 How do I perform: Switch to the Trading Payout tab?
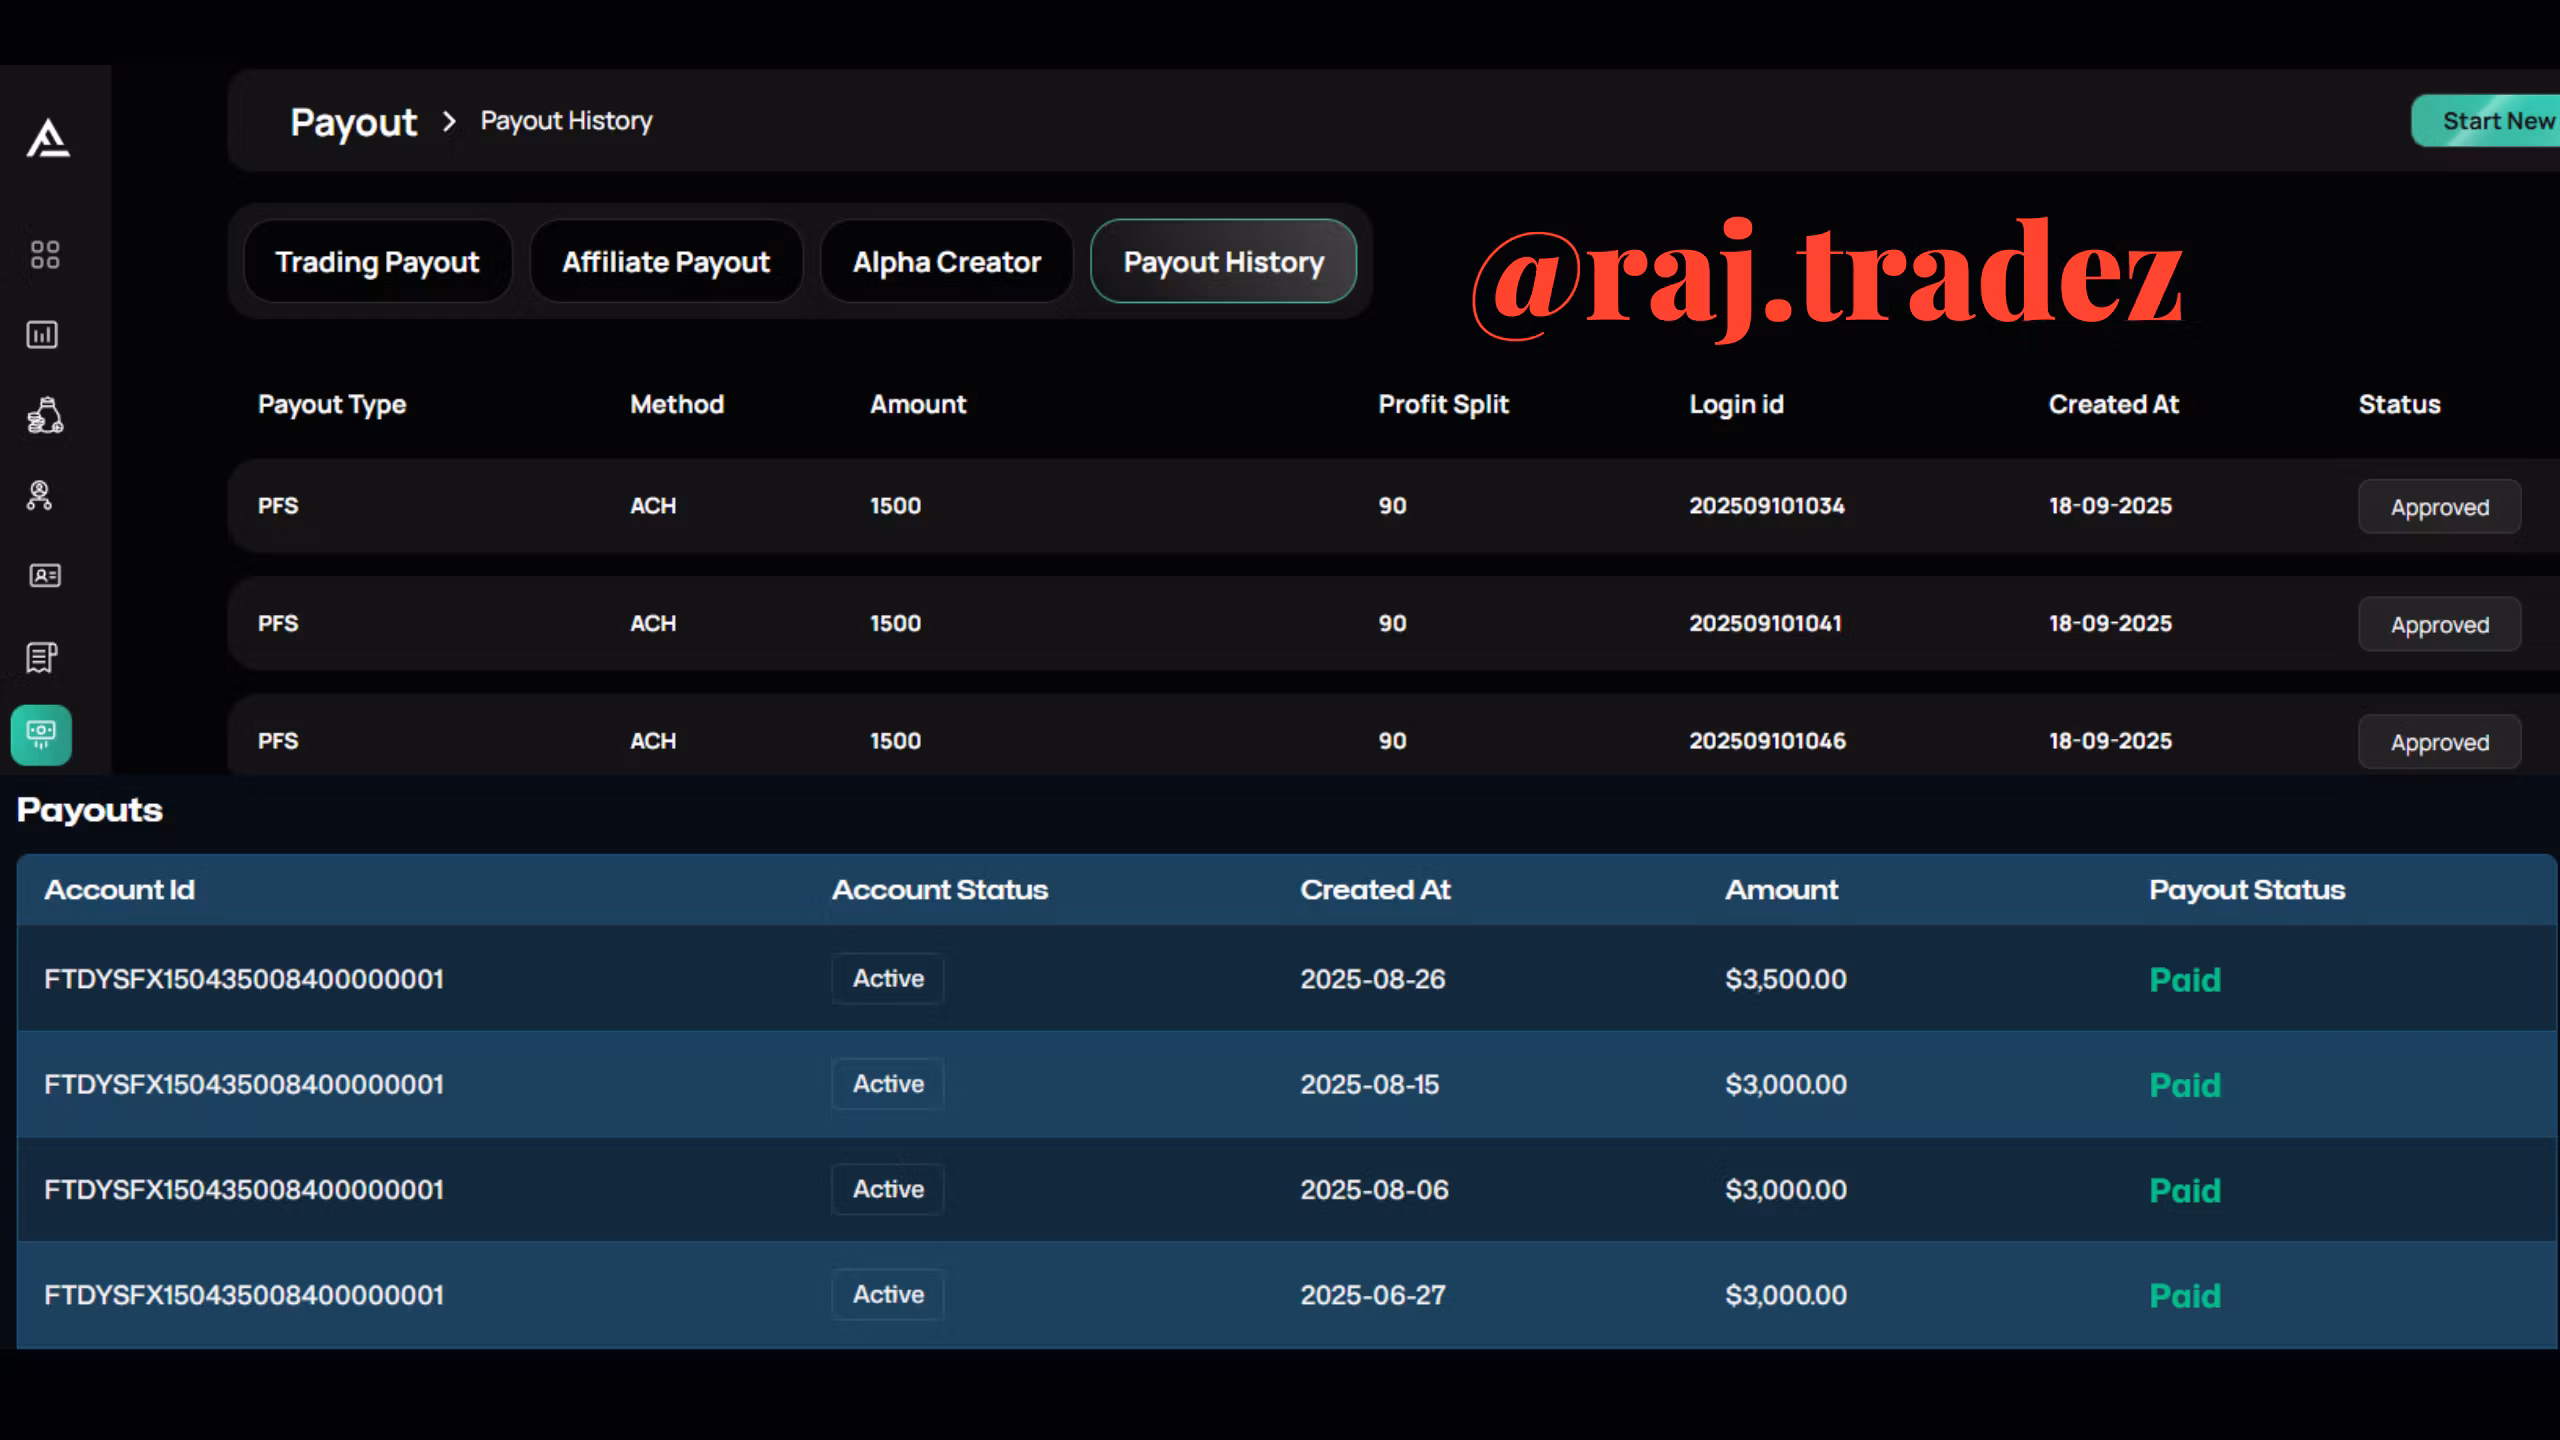(377, 262)
